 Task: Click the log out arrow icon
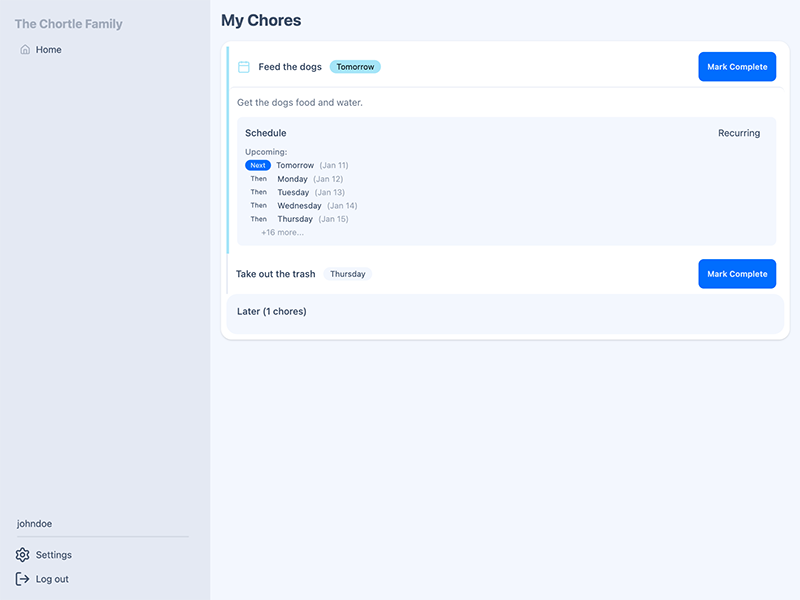(x=23, y=578)
